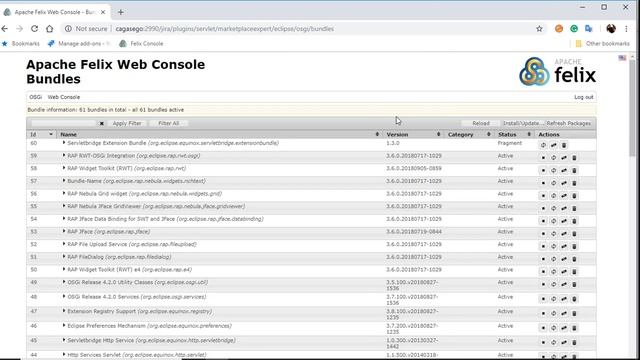The height and width of the screenshot is (360, 640).
Task: Click Install/Update... button
Action: tap(522, 123)
